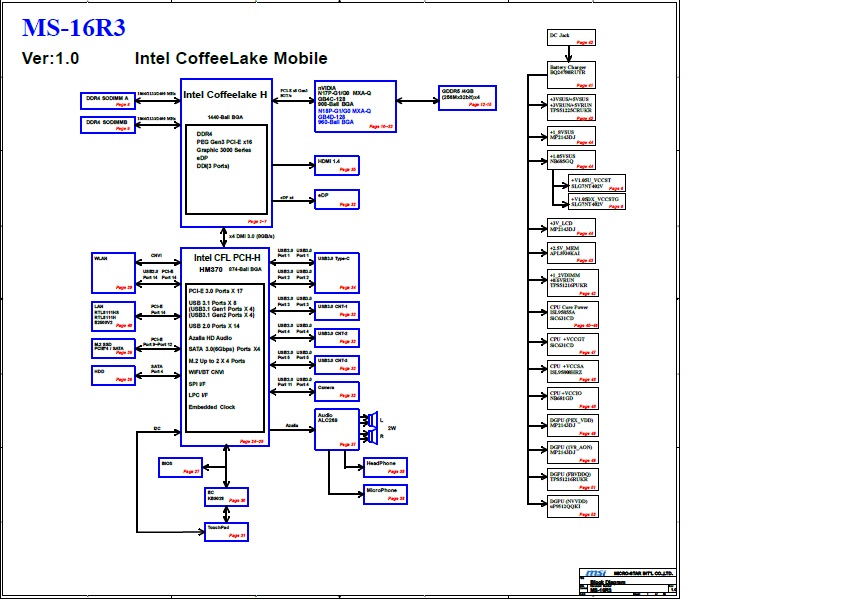Viewport: 851px width, 601px height.
Task: Click the "Audio ALC269" block label
Action: pyautogui.click(x=327, y=417)
